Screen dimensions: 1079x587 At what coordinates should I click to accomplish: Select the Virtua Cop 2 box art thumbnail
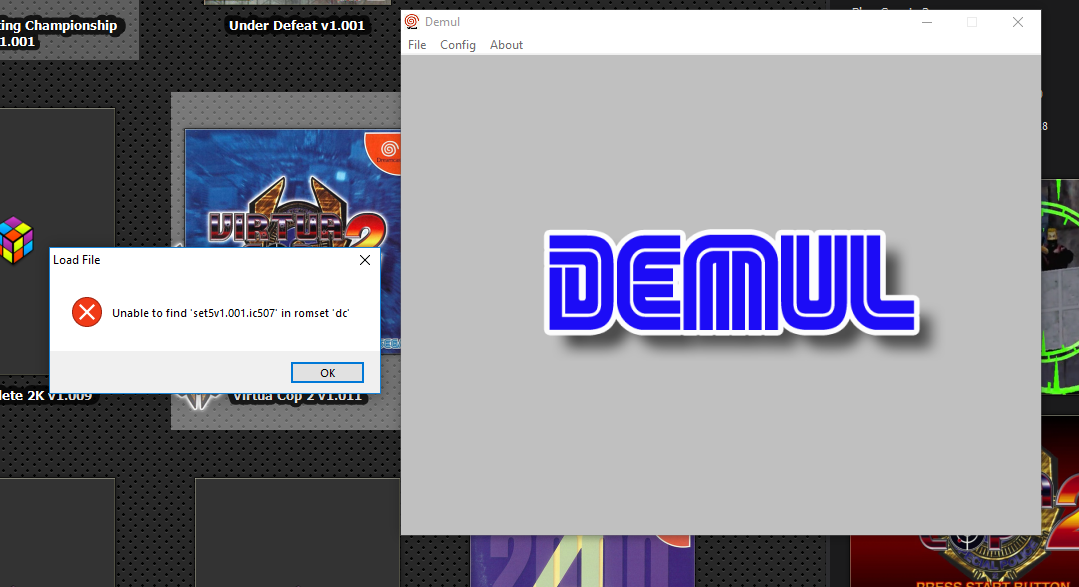(293, 189)
